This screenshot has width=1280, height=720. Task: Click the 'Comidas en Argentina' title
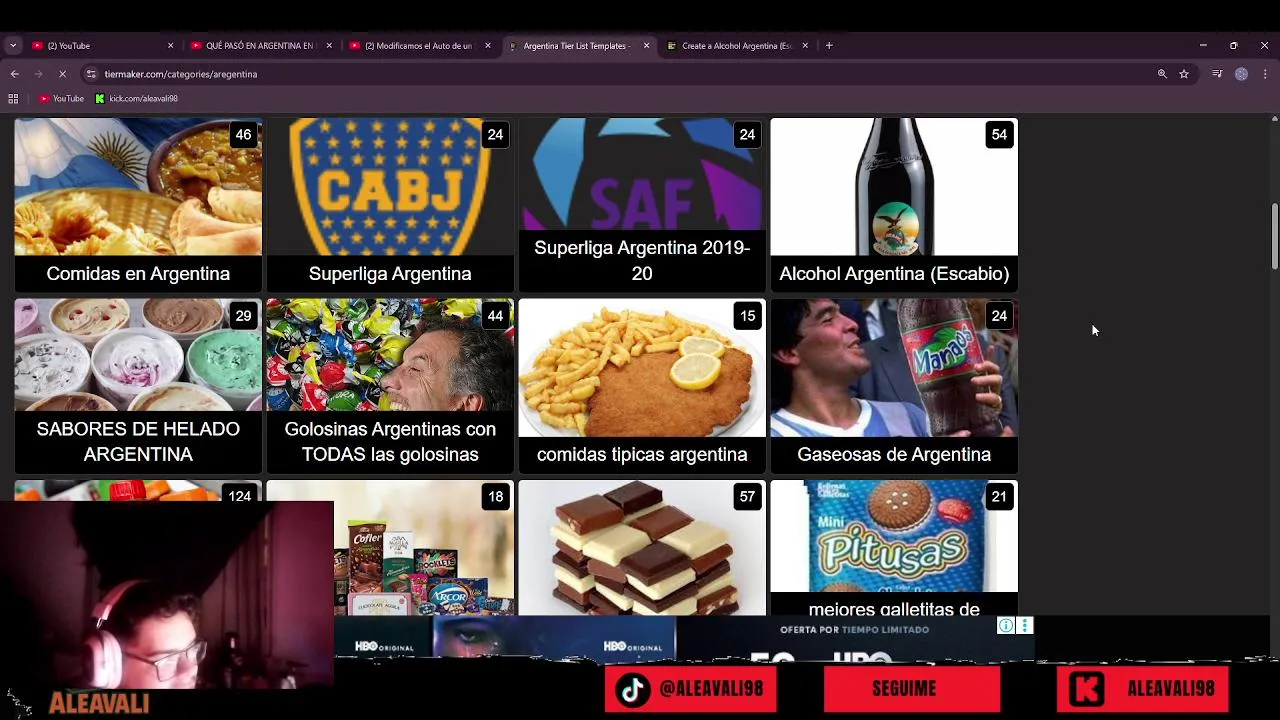(x=138, y=273)
